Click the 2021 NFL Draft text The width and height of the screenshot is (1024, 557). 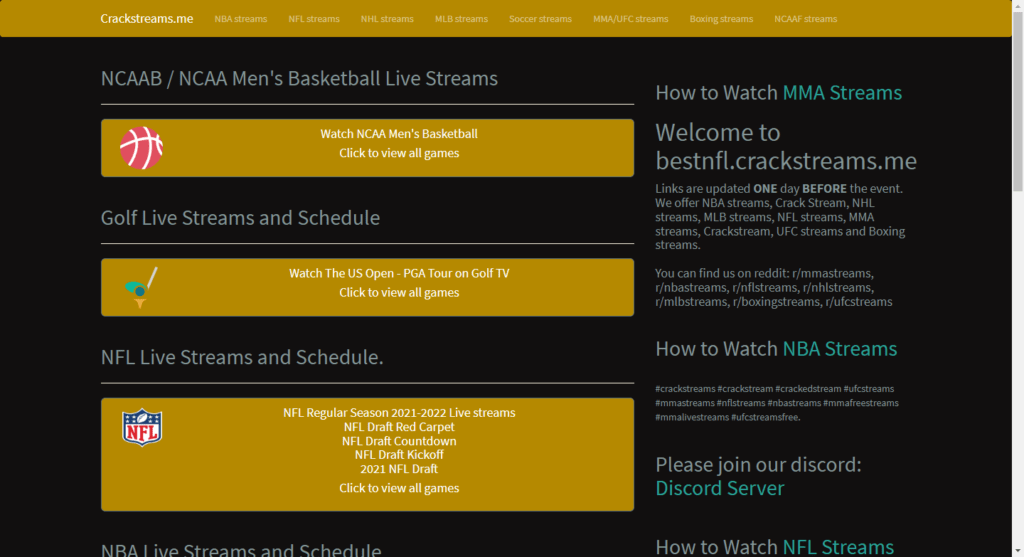[399, 469]
